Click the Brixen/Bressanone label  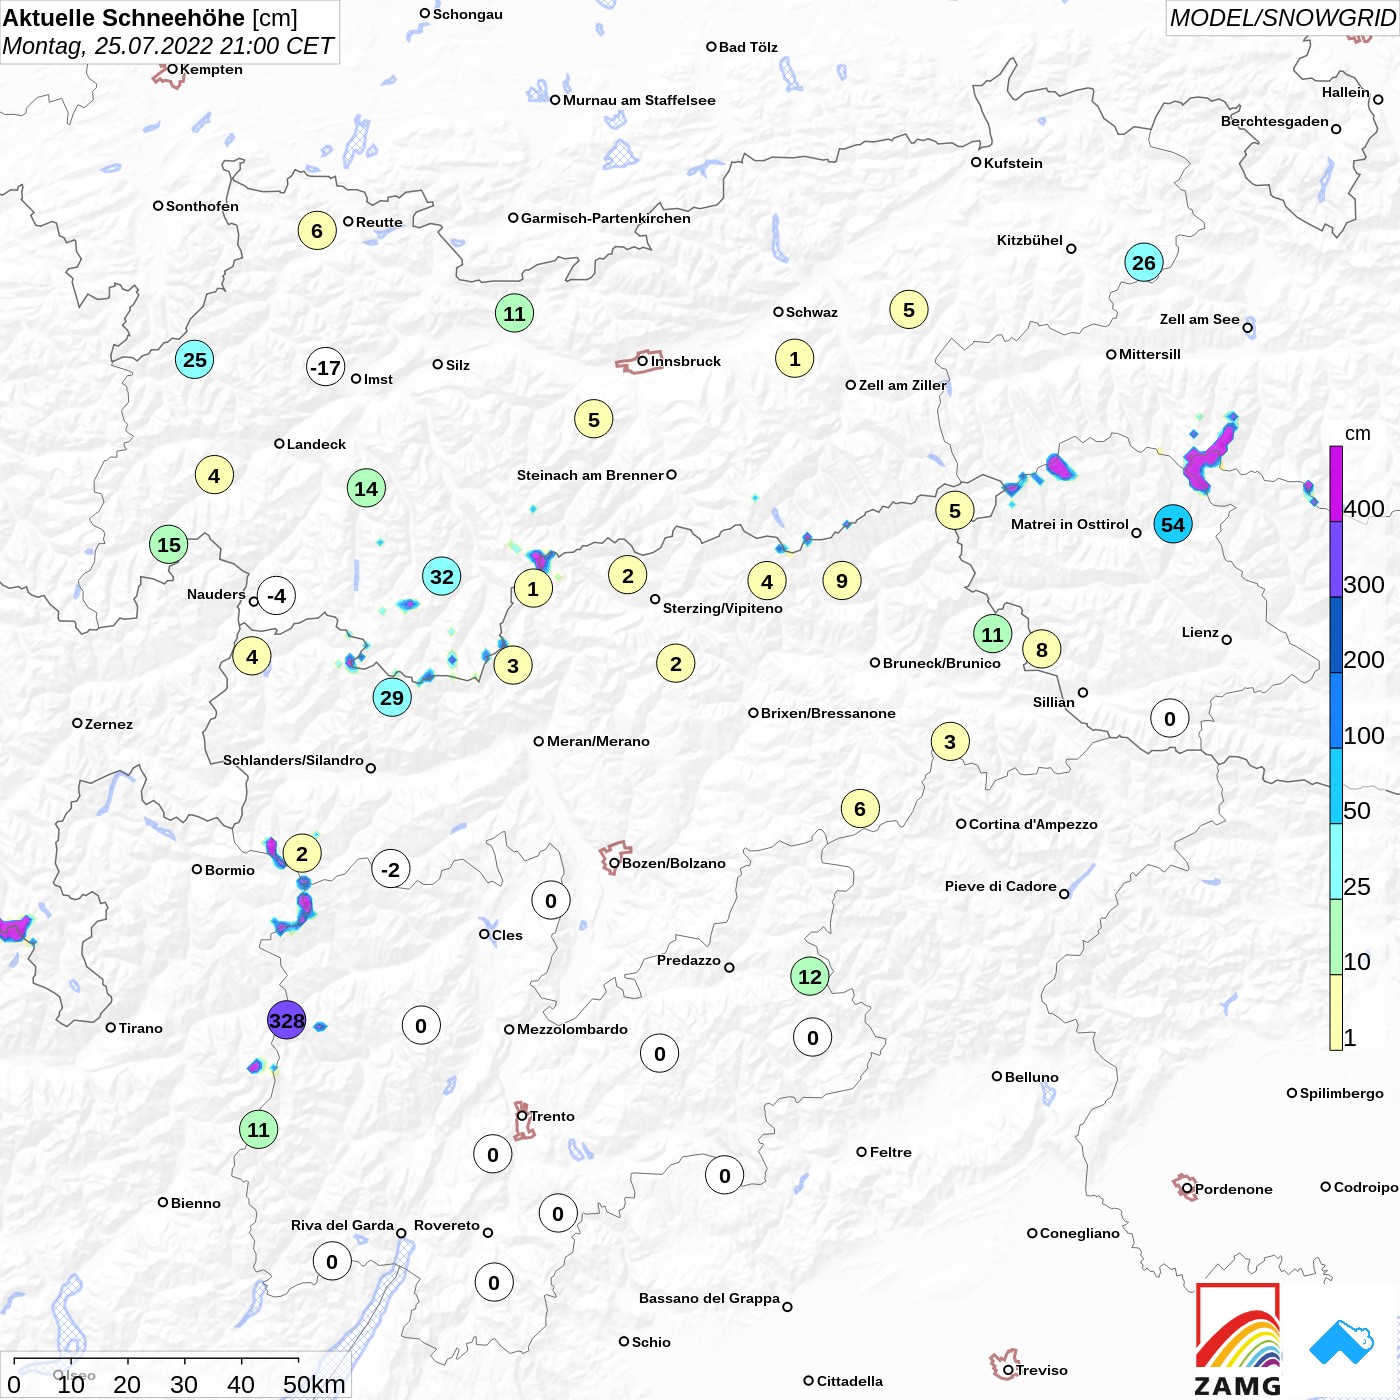point(828,713)
